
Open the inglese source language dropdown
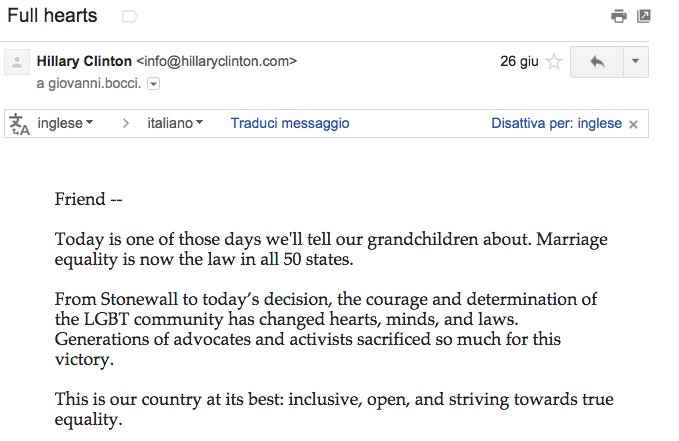click(65, 124)
